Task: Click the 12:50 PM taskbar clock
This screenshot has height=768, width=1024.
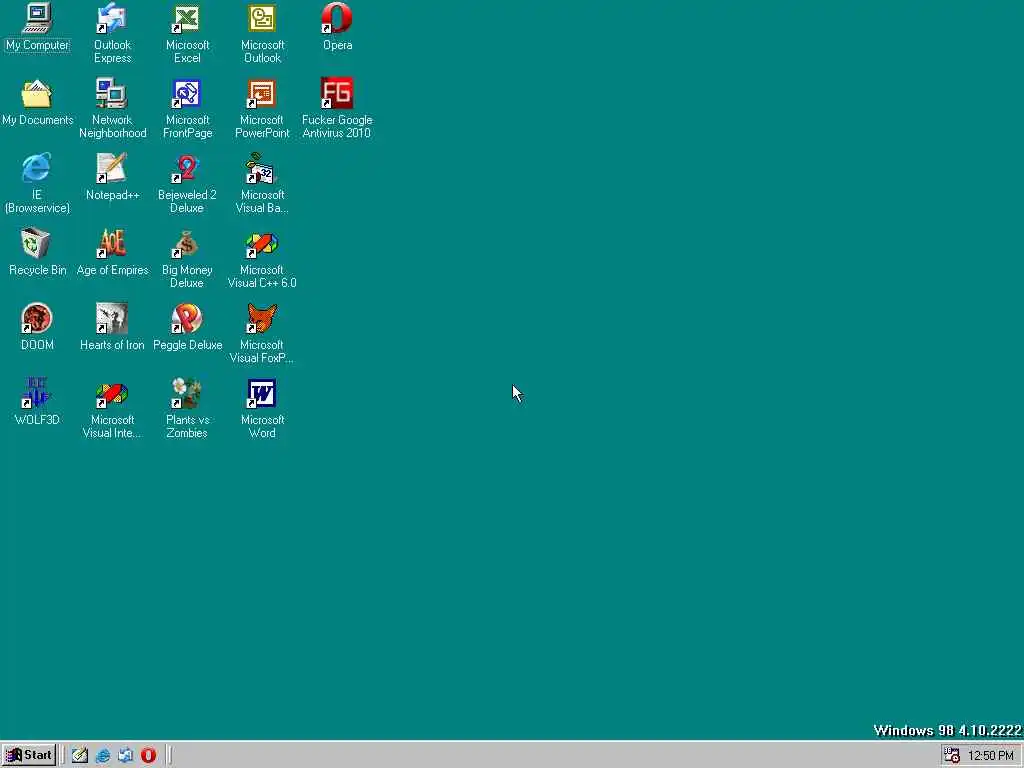Action: point(991,756)
